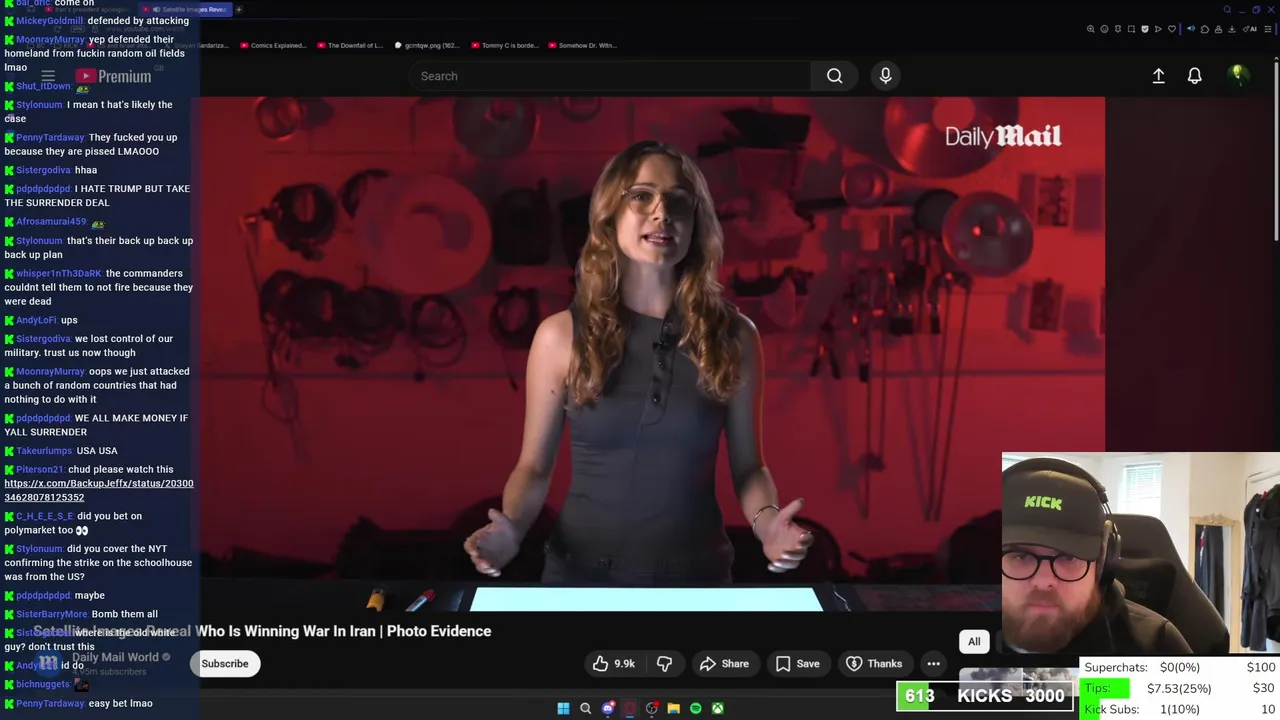Image resolution: width=1280 pixels, height=720 pixels.
Task: Open The Downfall of L... bookmark
Action: click(350, 45)
